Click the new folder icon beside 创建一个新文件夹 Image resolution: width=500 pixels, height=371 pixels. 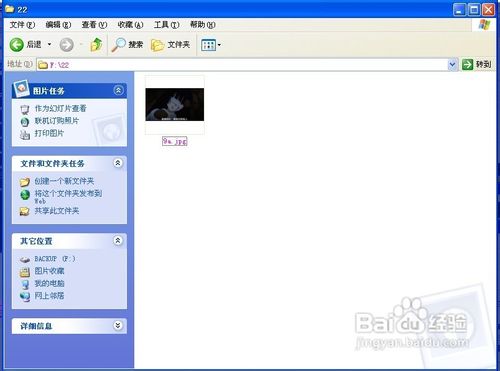(25, 182)
